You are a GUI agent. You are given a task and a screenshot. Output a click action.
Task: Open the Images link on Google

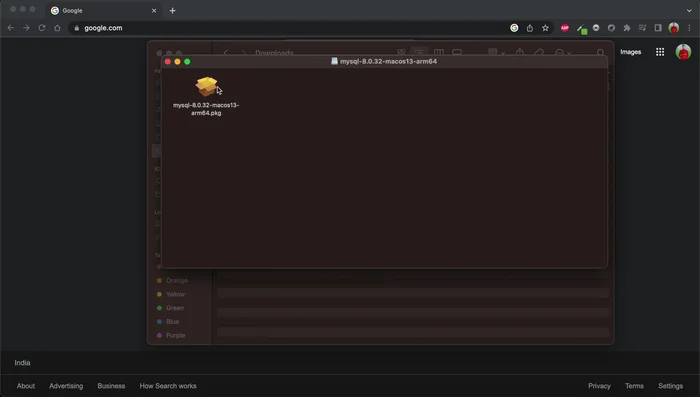click(630, 52)
